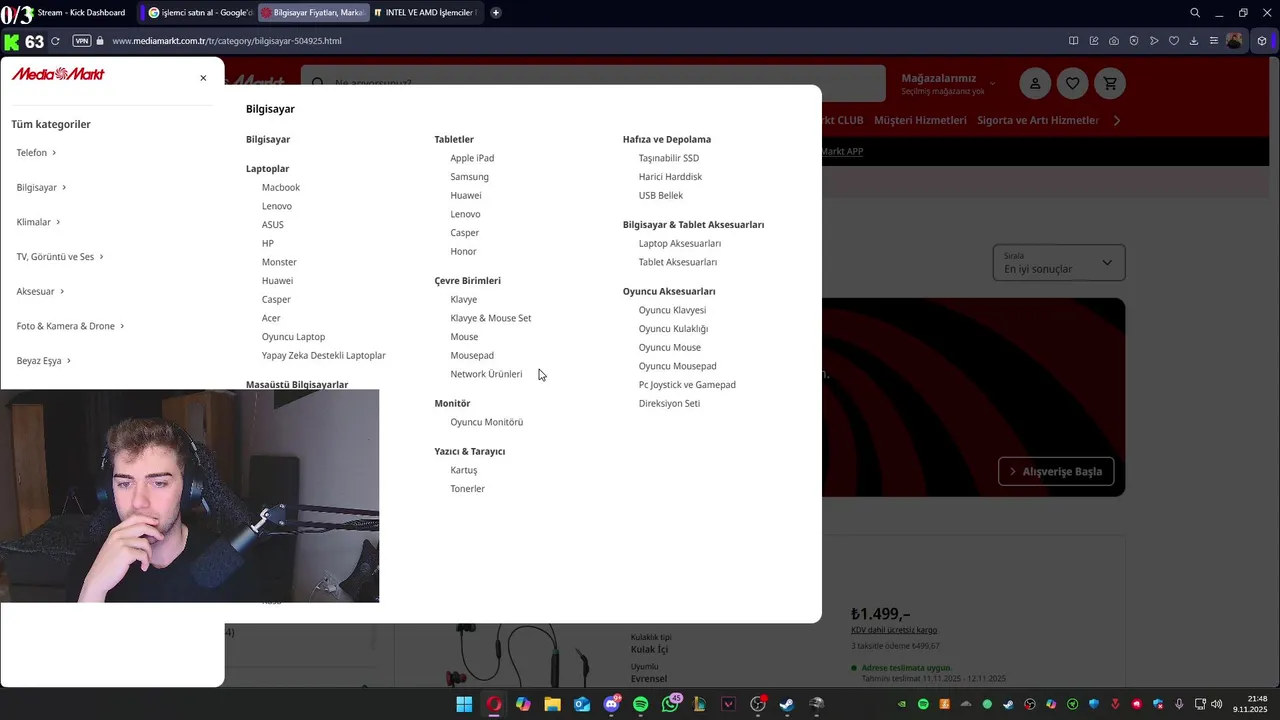Expand the Klimalar category
This screenshot has width=1280, height=720.
point(38,222)
